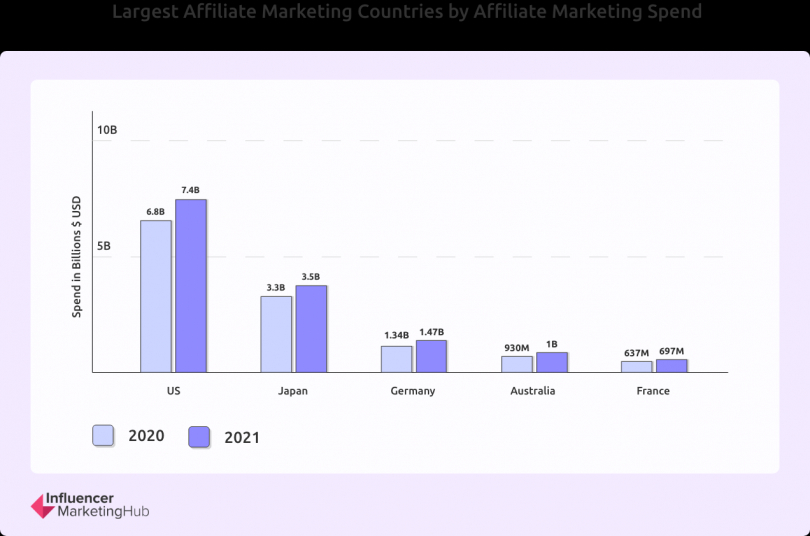
Task: Click the 697M value label
Action: tap(672, 351)
